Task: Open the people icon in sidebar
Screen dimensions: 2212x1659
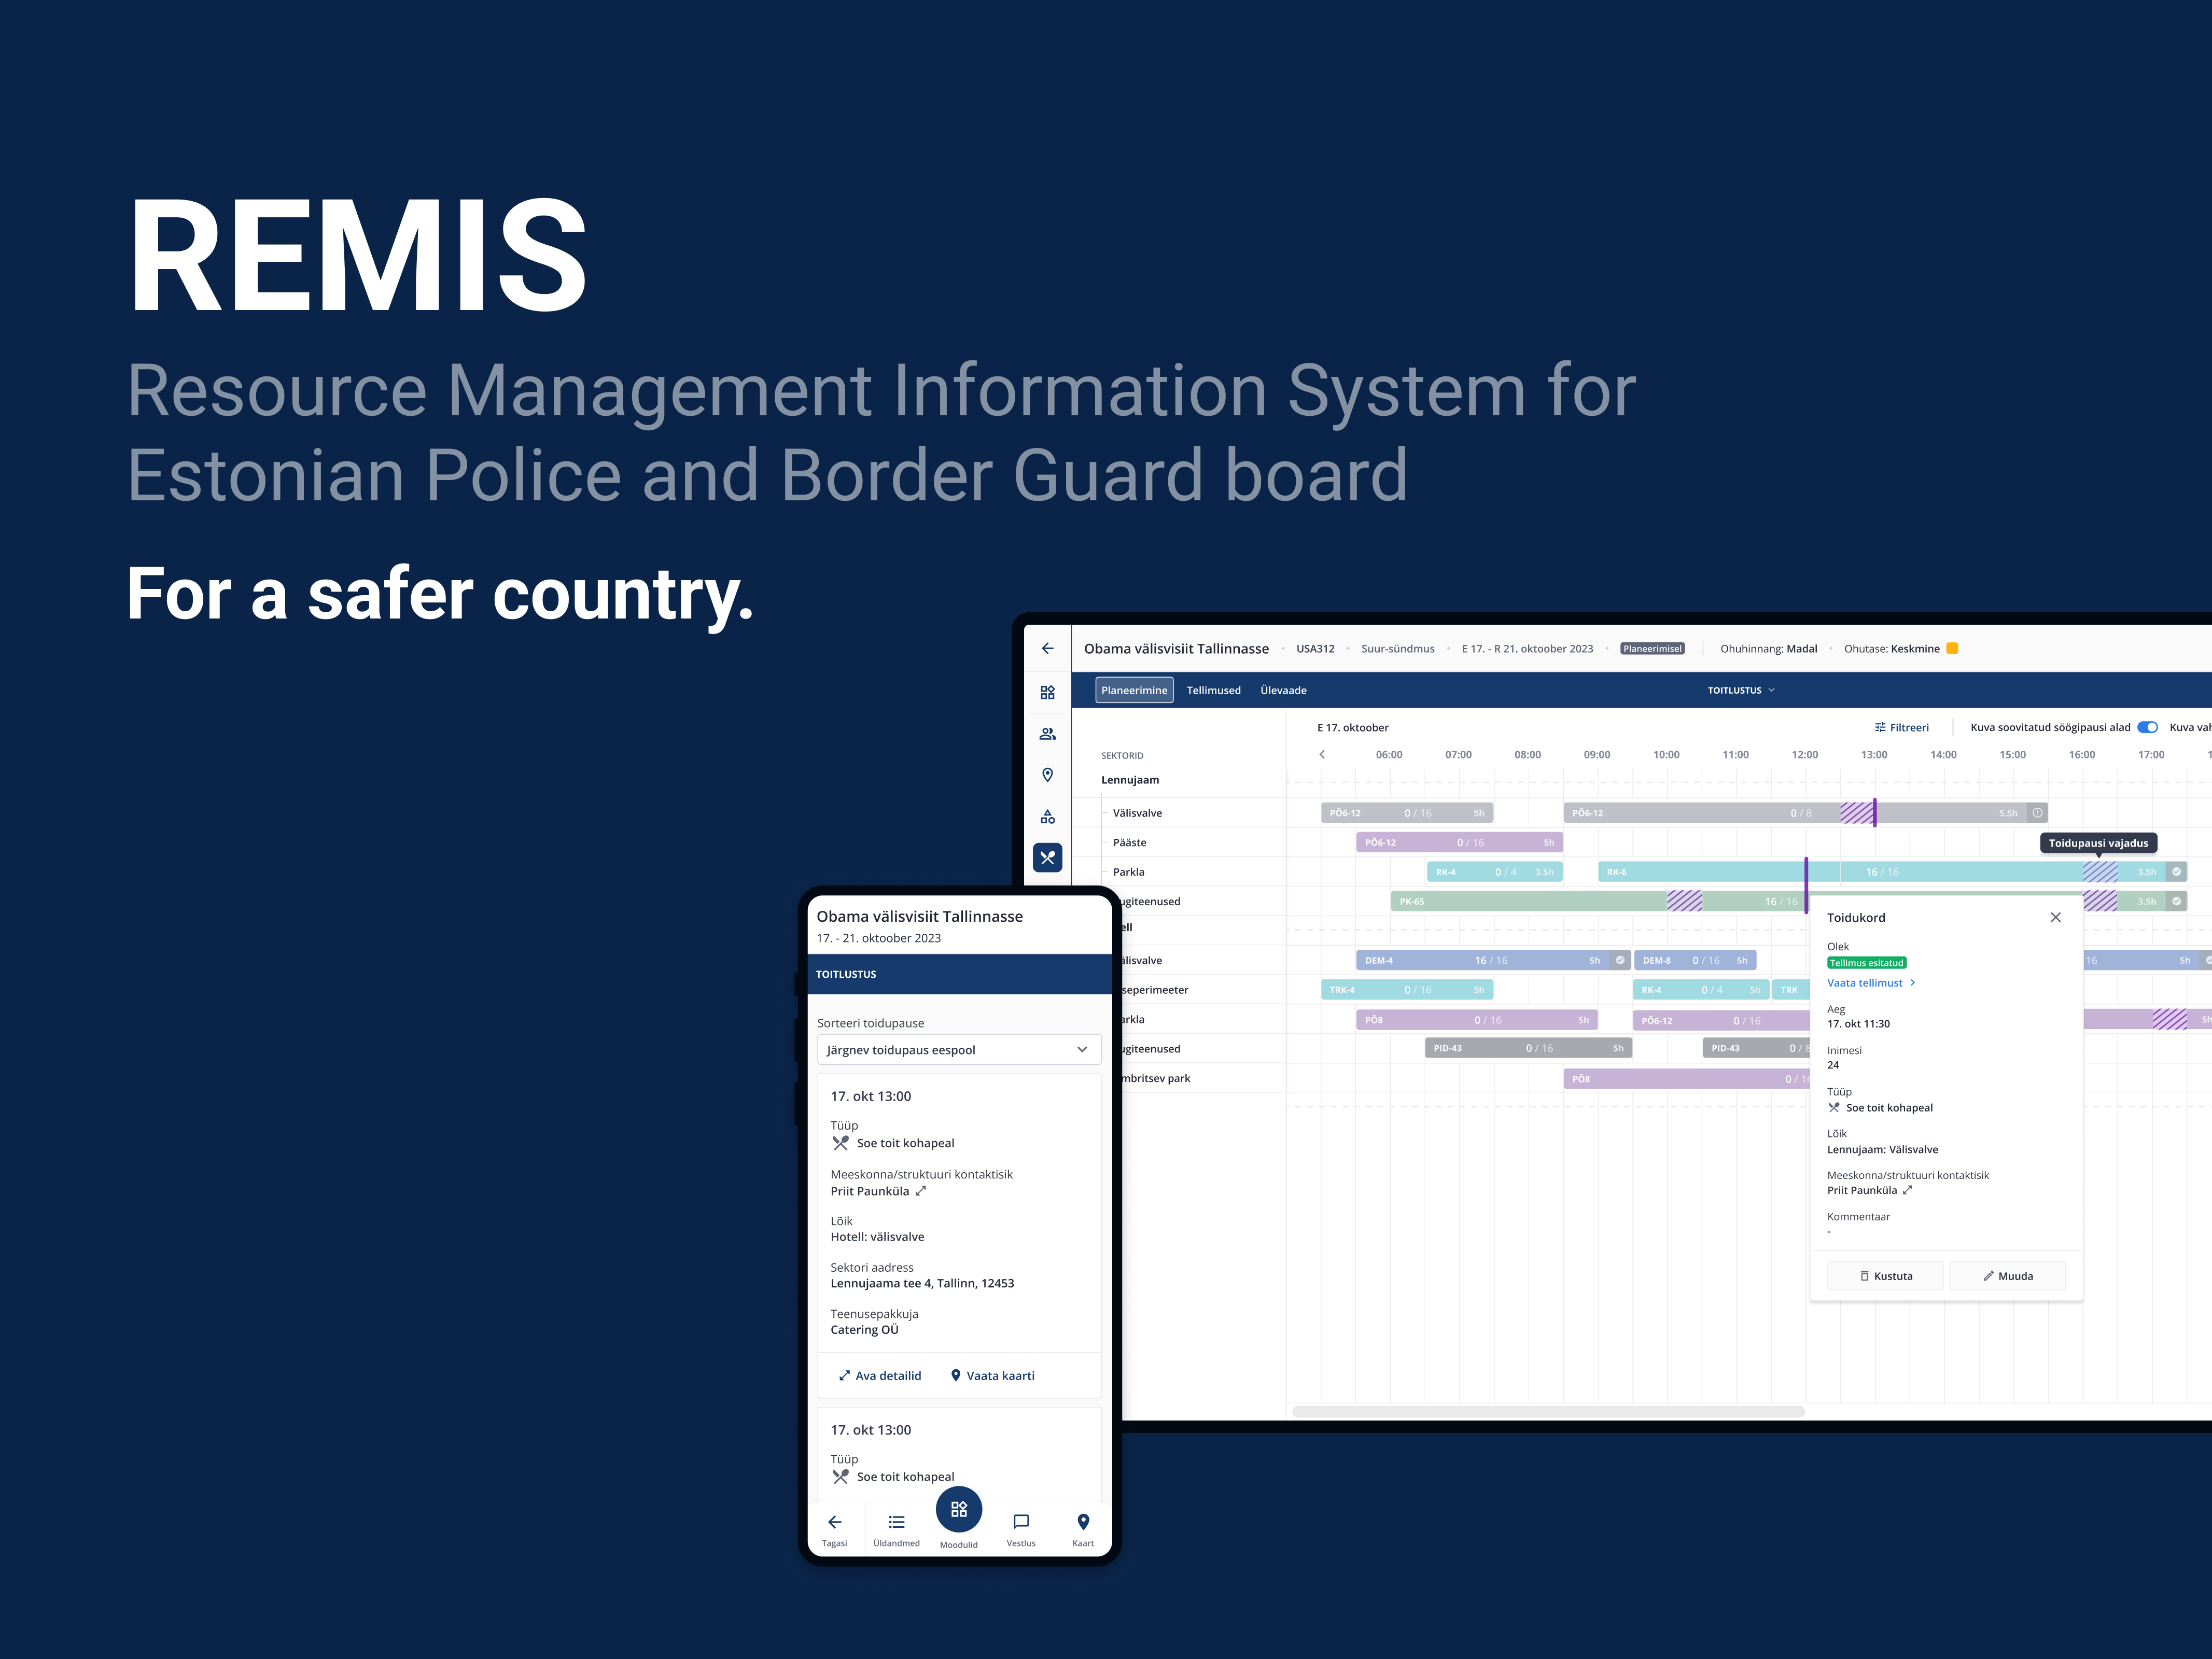Action: [1047, 734]
